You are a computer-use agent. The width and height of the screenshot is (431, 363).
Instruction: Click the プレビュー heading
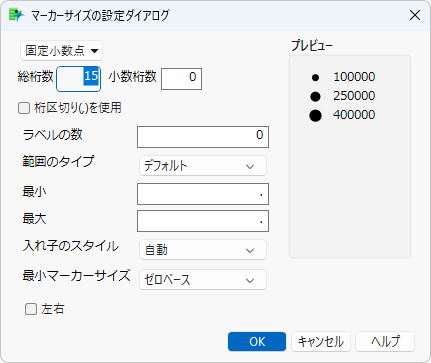tap(312, 46)
